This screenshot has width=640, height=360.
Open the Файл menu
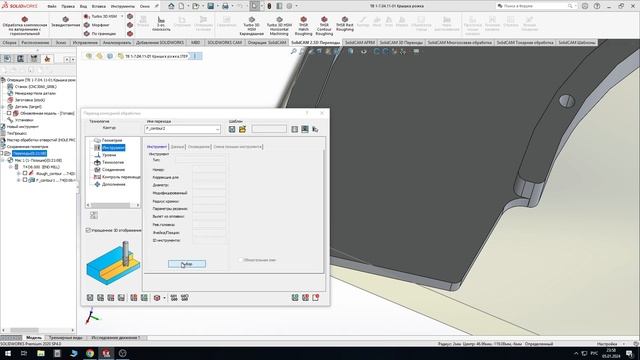(52, 7)
